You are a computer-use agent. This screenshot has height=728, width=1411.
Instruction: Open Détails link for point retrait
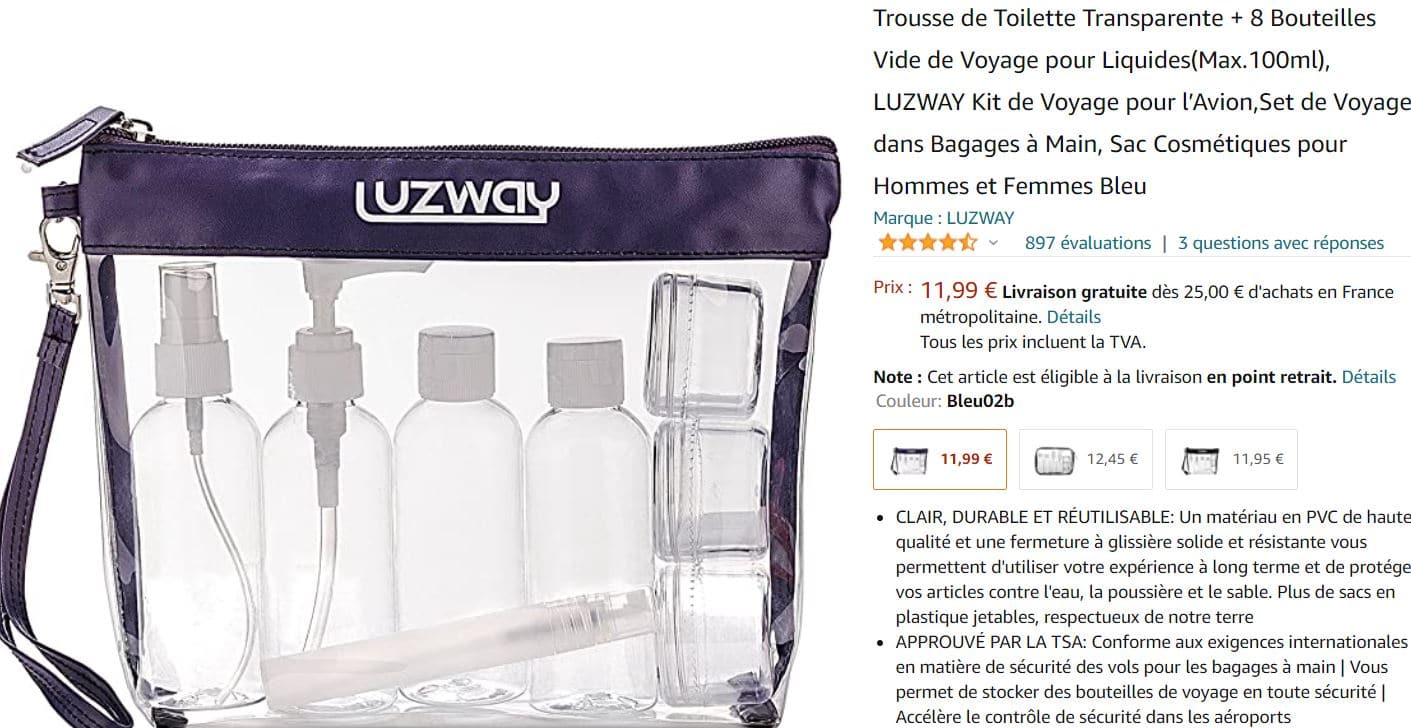coord(1368,377)
